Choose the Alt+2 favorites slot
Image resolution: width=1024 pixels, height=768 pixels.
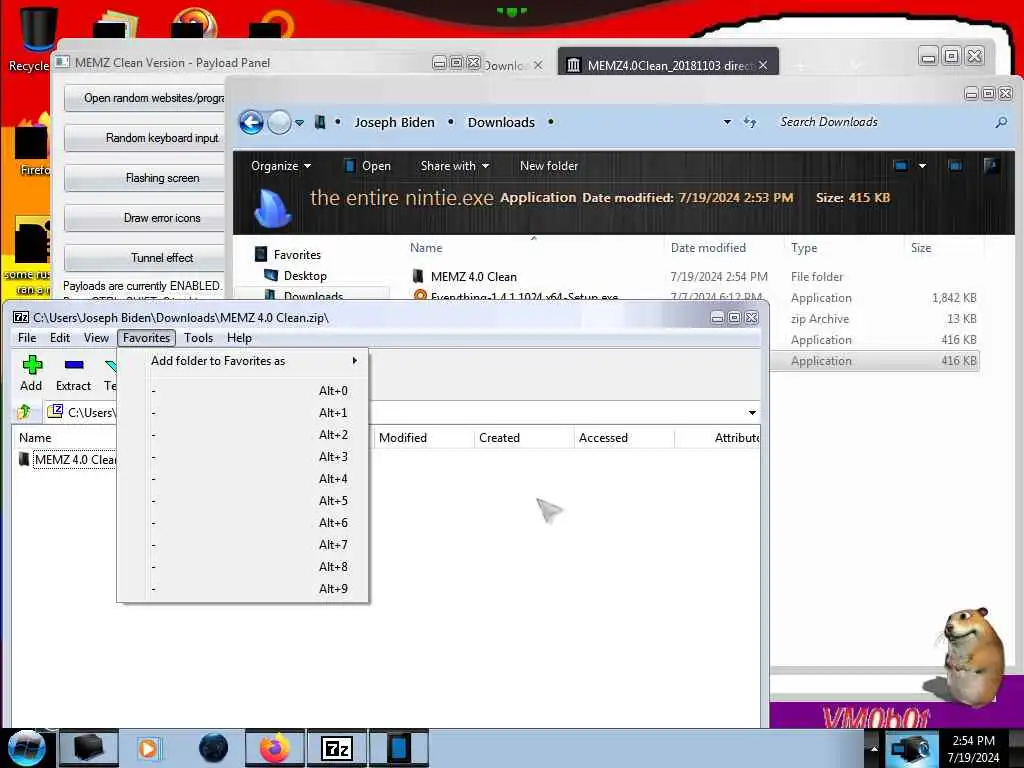pyautogui.click(x=243, y=435)
